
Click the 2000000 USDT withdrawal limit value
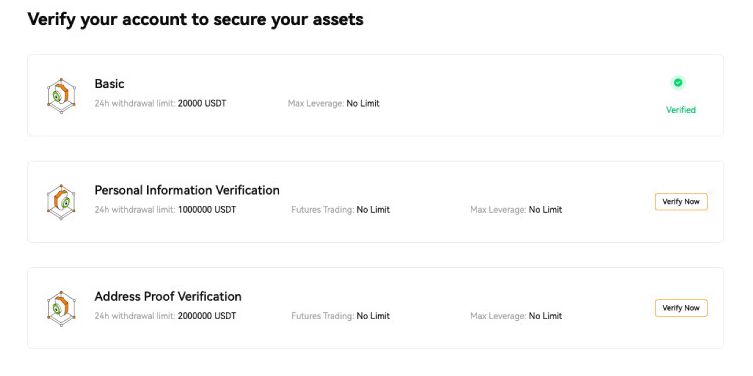(x=207, y=316)
